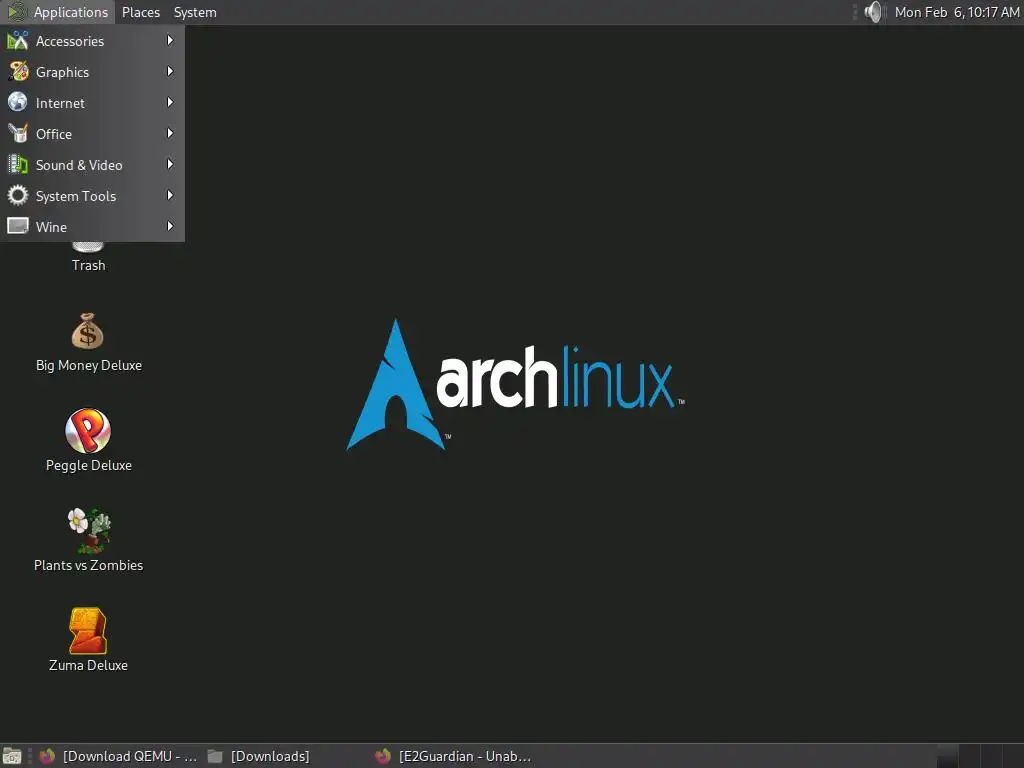Open the System menu
This screenshot has height=768, width=1024.
click(195, 12)
